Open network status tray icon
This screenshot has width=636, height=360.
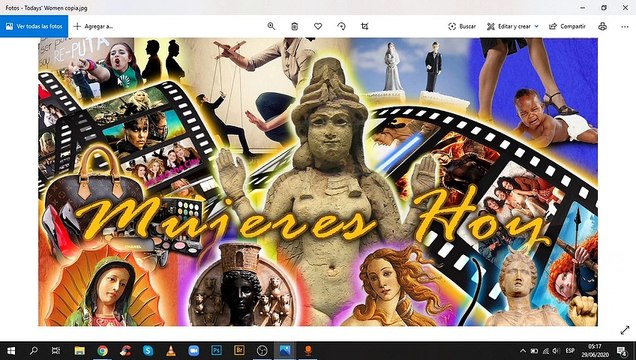[x=546, y=351]
